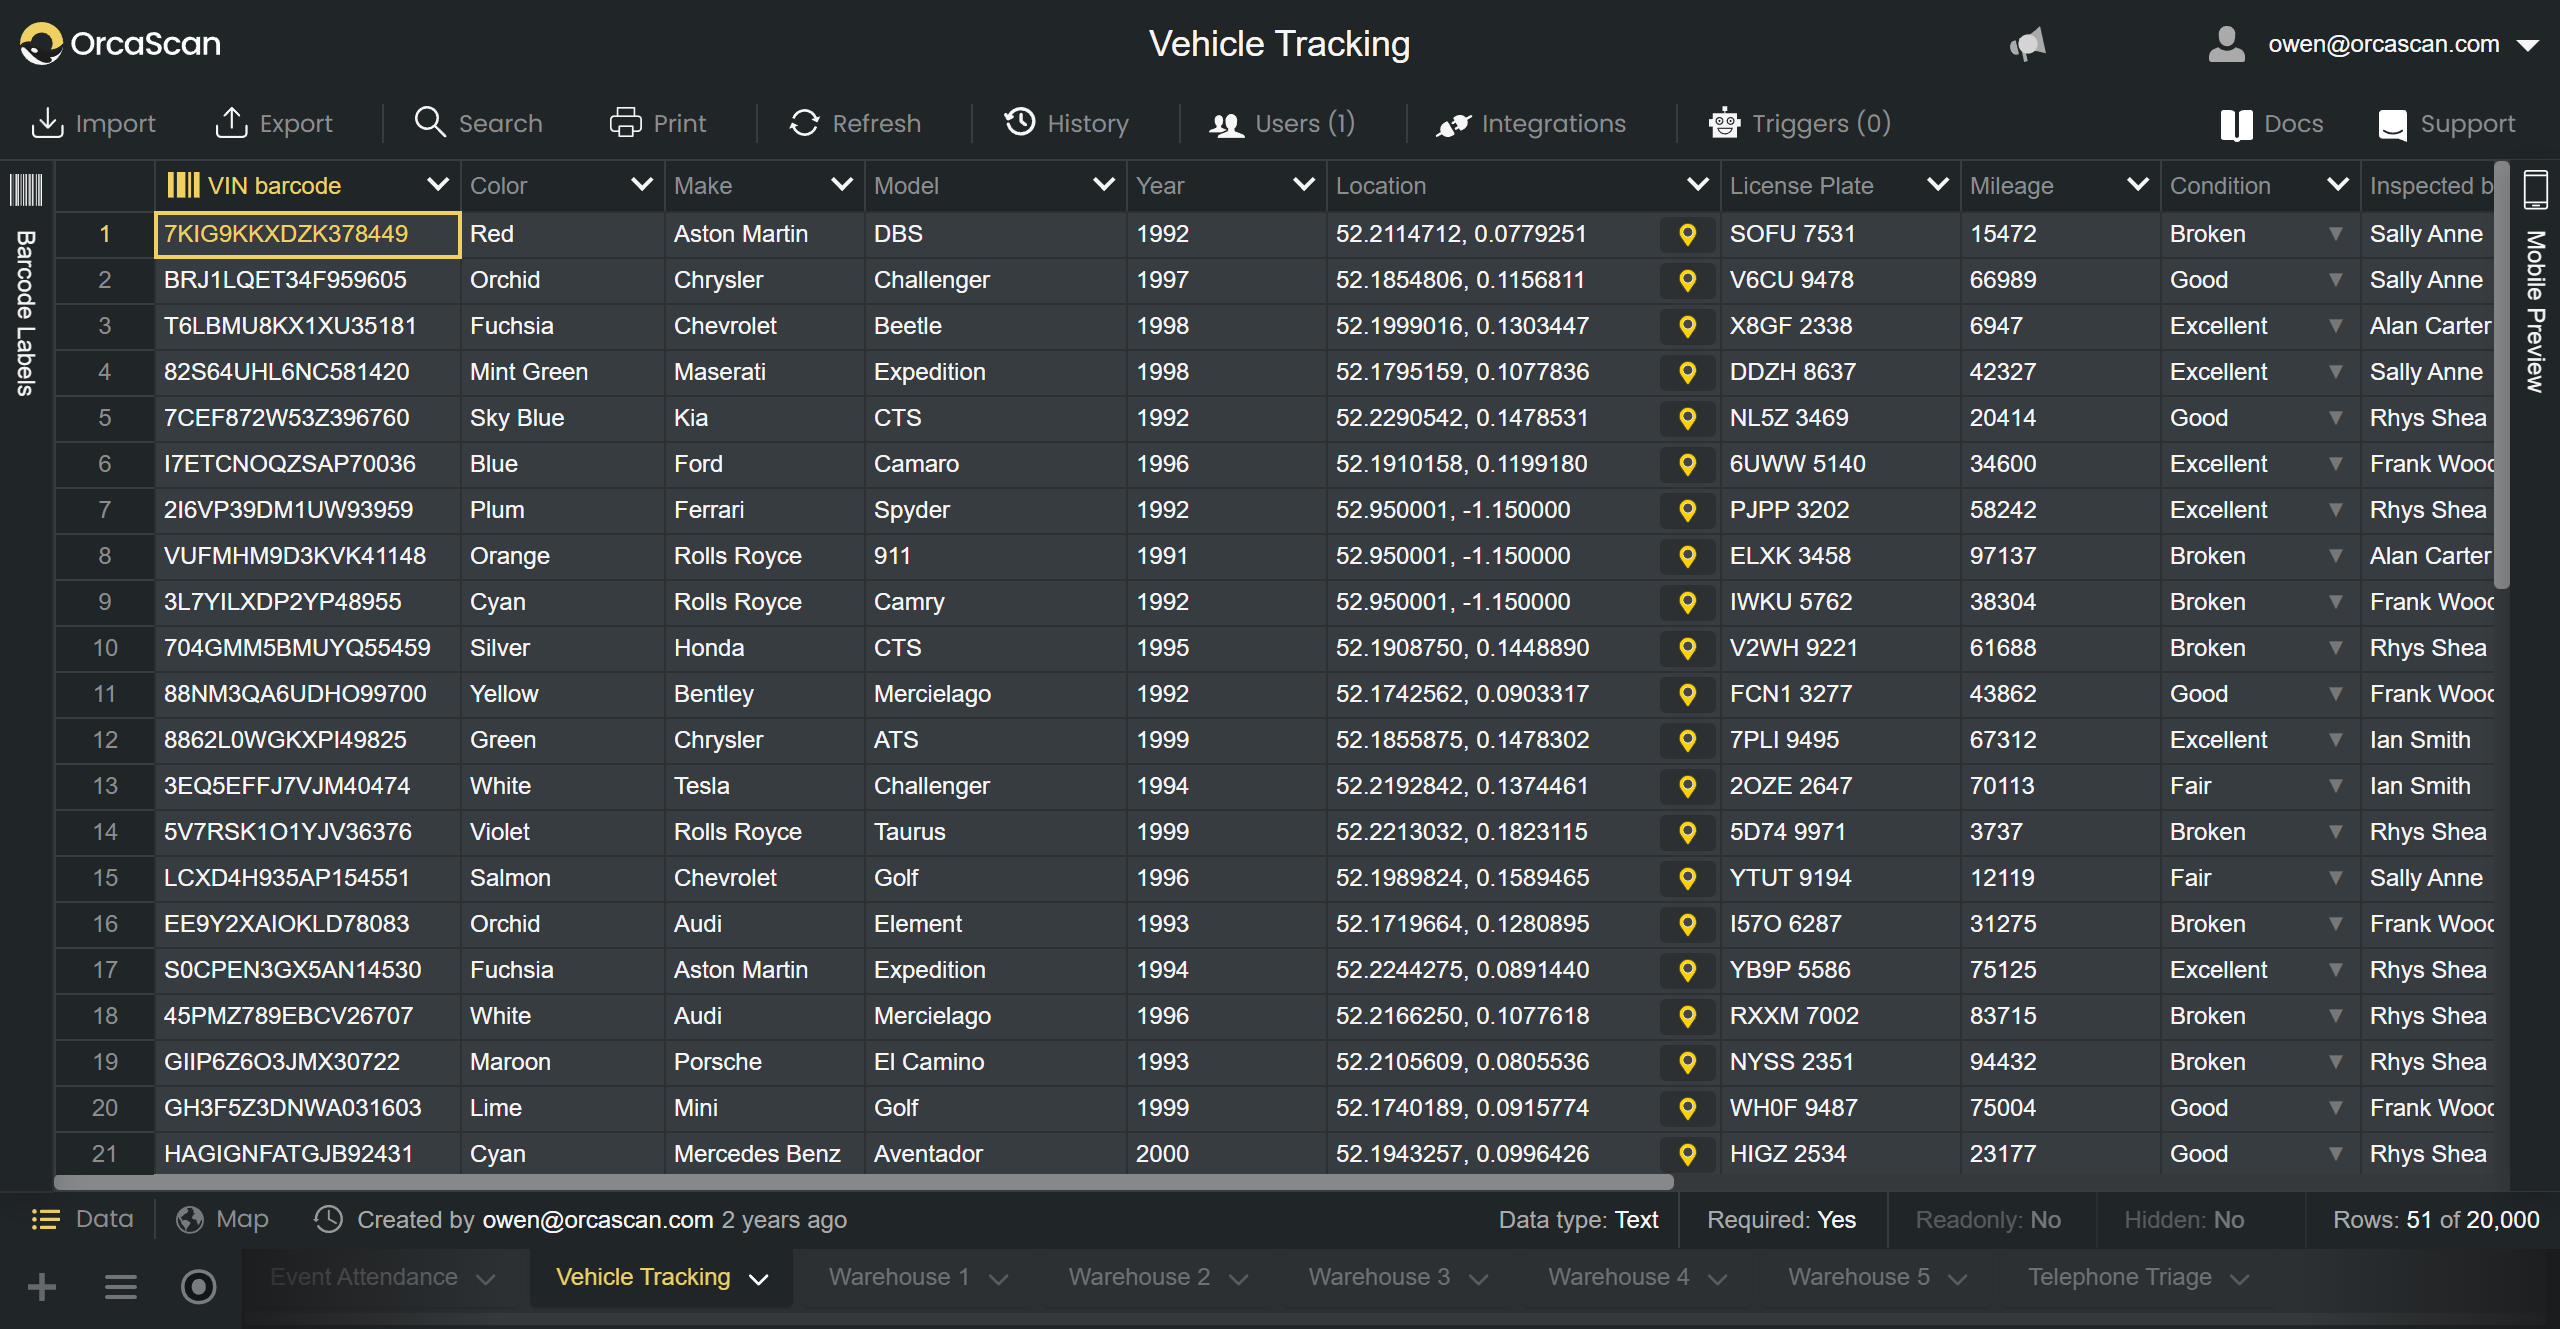Switch to Warehouse 2 sheet tab
This screenshot has width=2560, height=1329.
pos(1139,1277)
